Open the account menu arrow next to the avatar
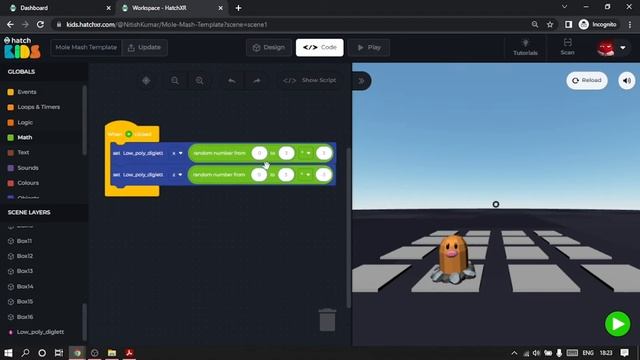 [x=623, y=48]
